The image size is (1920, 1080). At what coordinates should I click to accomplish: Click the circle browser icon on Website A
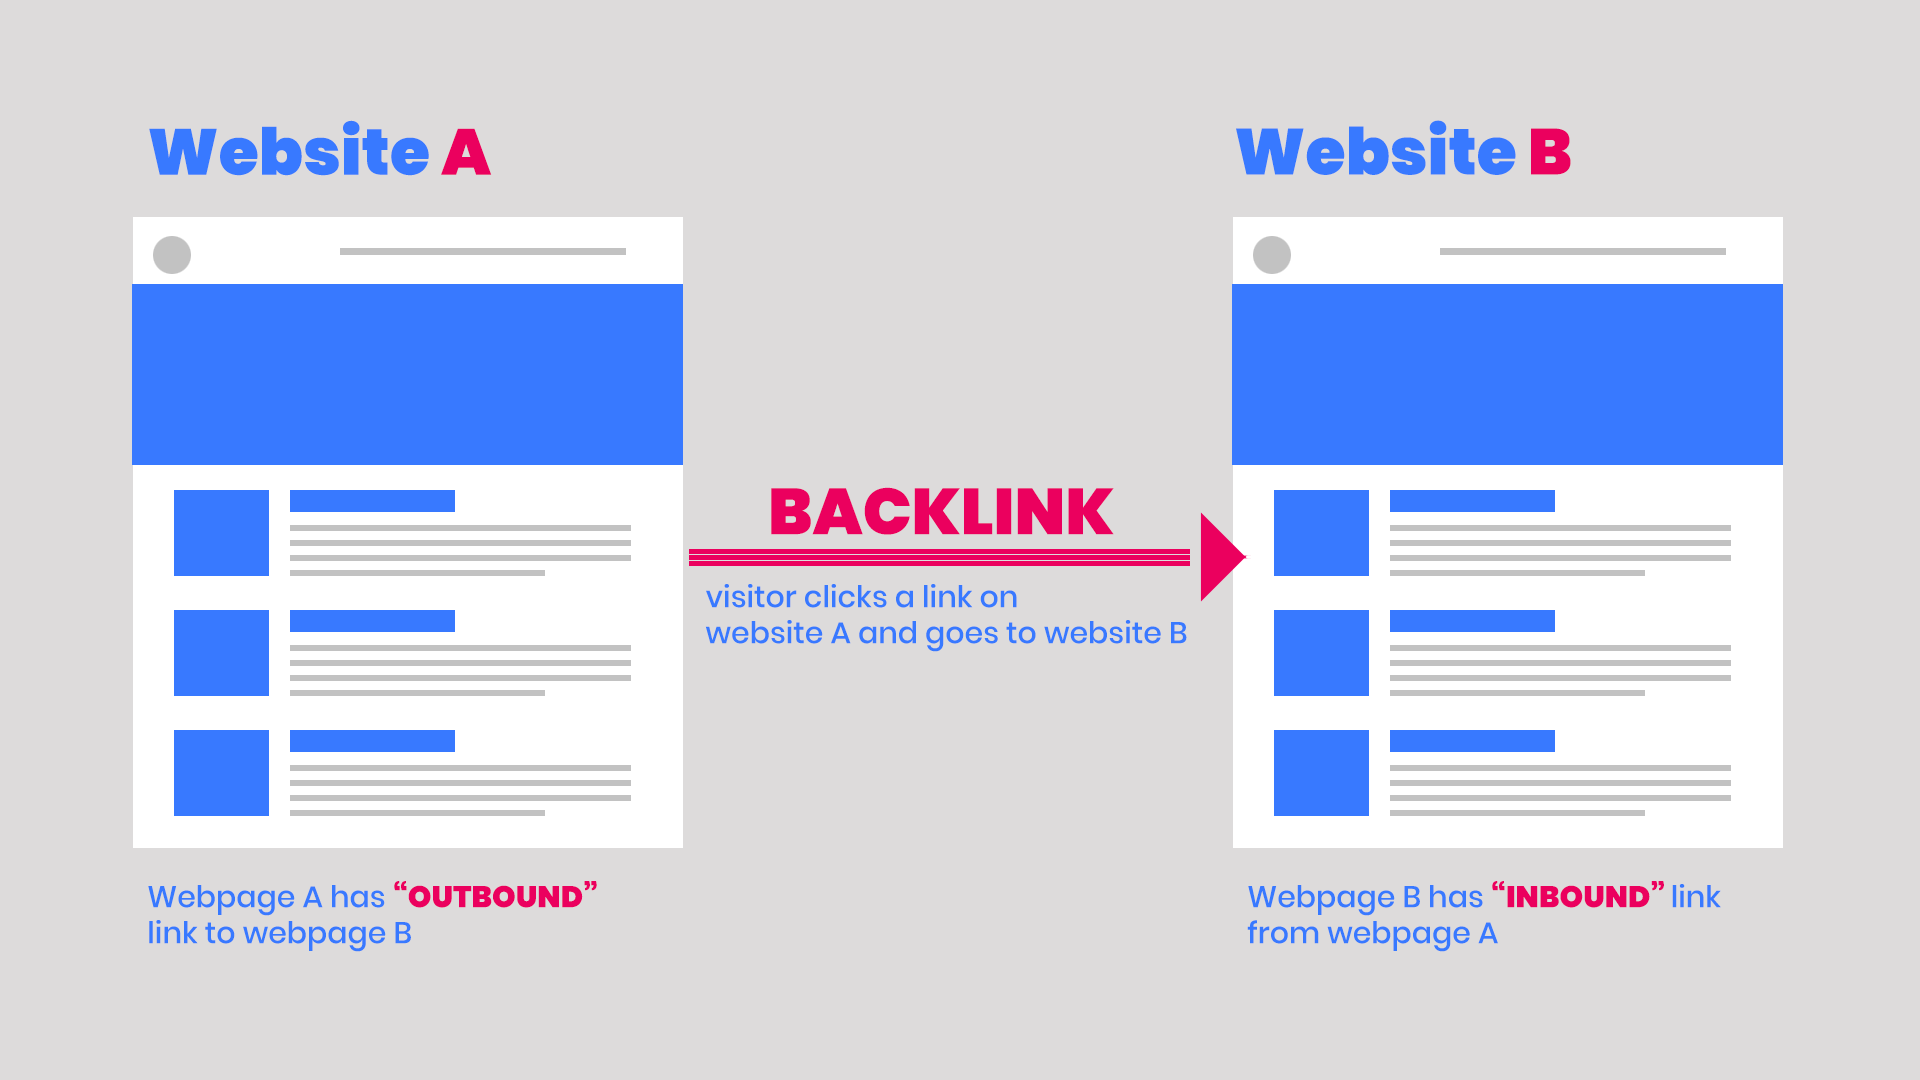(173, 252)
